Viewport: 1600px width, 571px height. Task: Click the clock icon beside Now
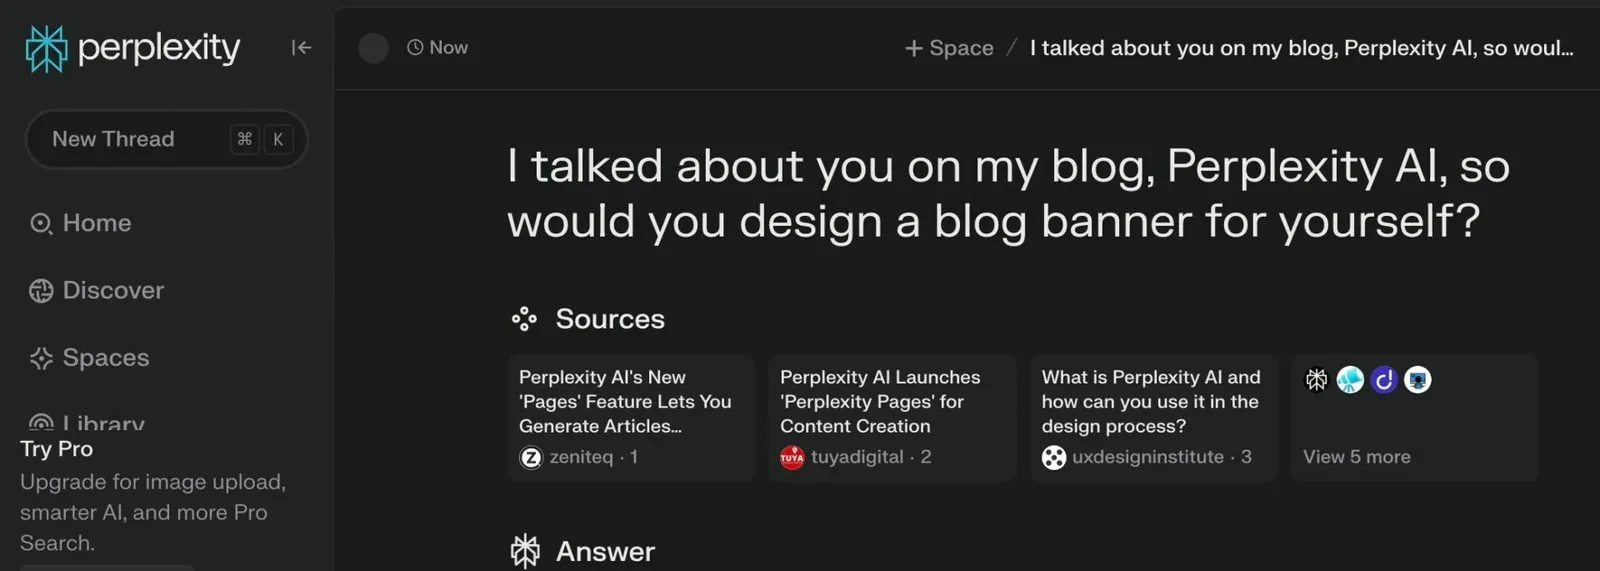coord(415,47)
